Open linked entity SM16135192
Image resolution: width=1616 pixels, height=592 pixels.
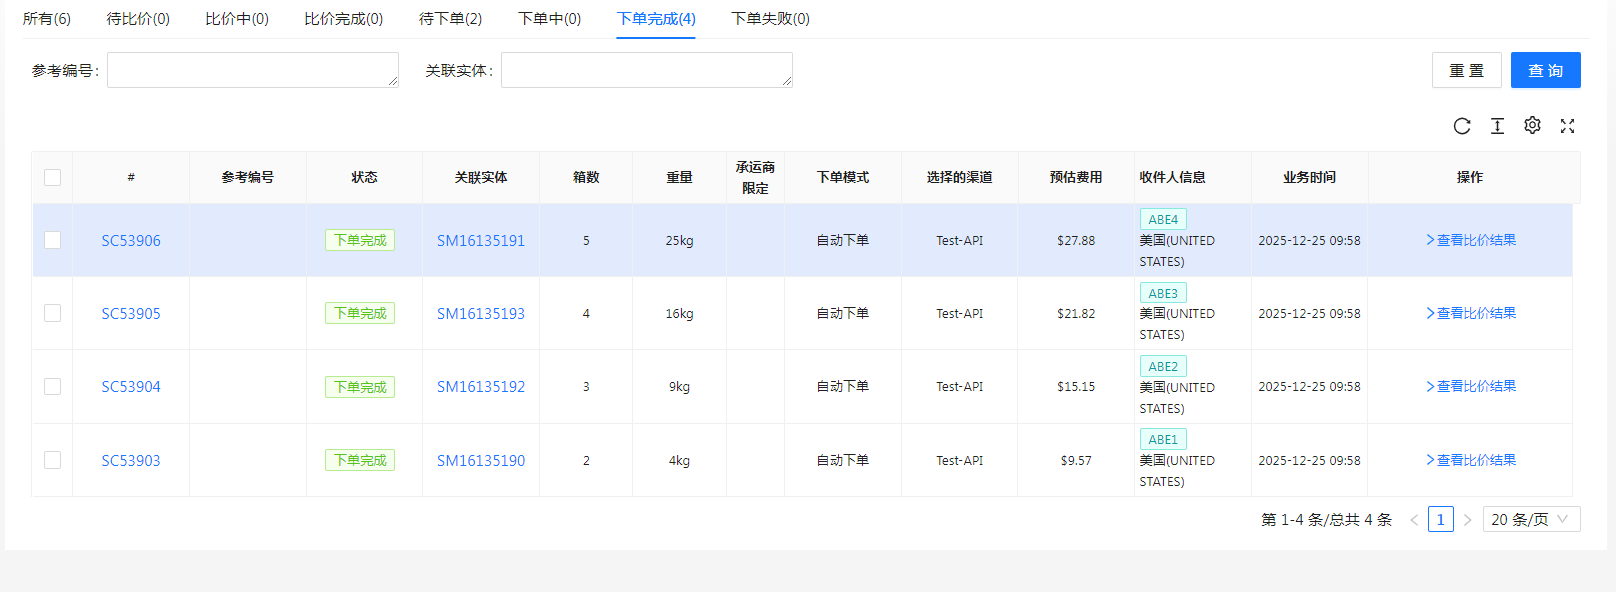click(480, 387)
